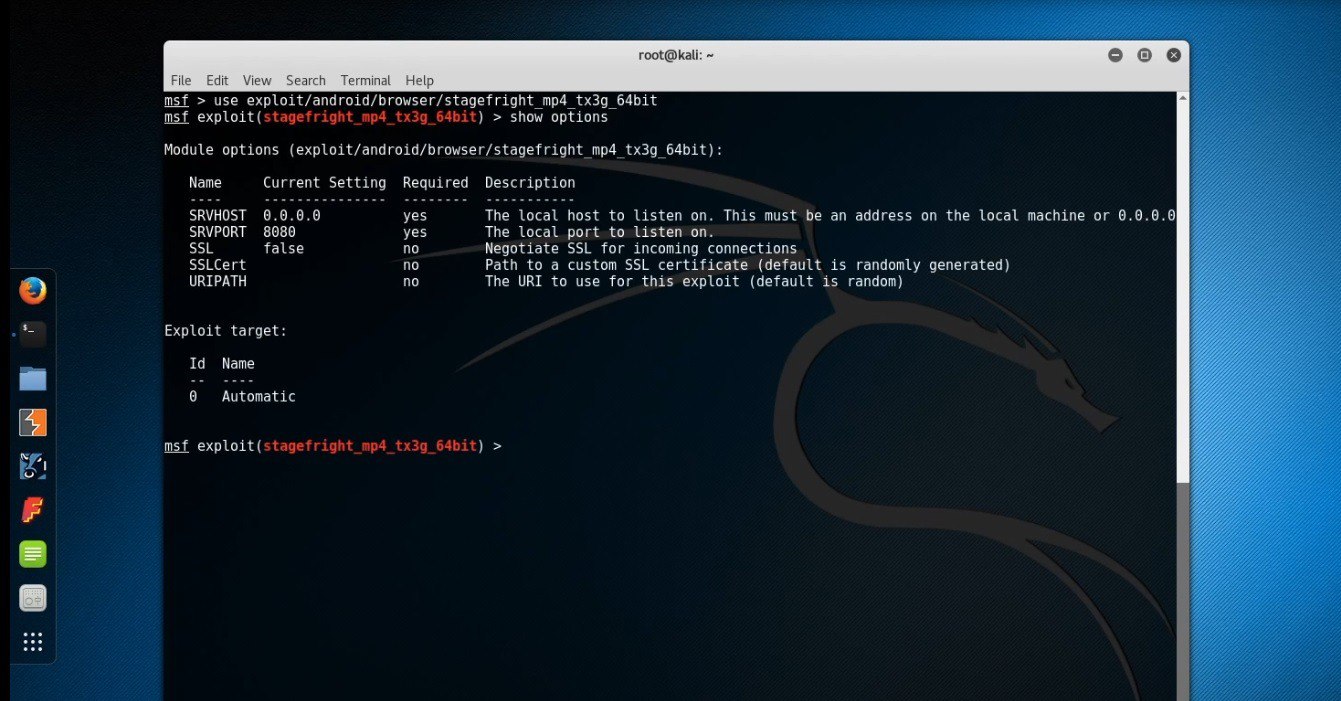Open the View menu

257,80
